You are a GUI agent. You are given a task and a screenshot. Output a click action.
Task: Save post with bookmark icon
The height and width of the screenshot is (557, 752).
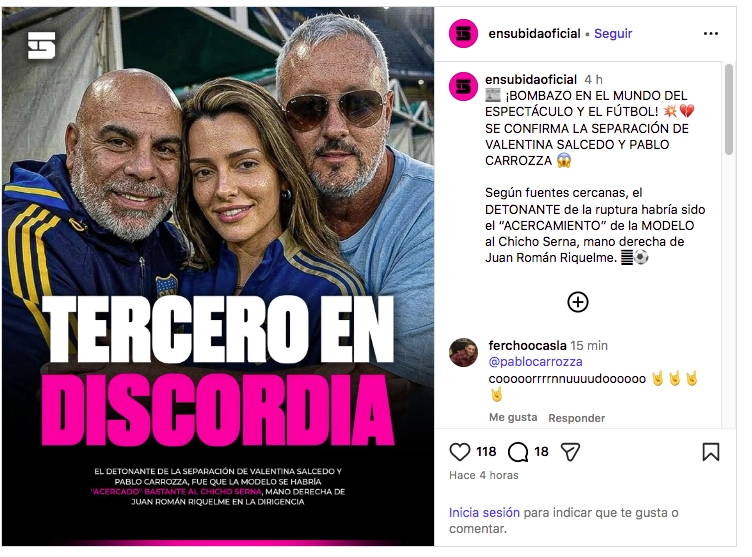tap(711, 452)
